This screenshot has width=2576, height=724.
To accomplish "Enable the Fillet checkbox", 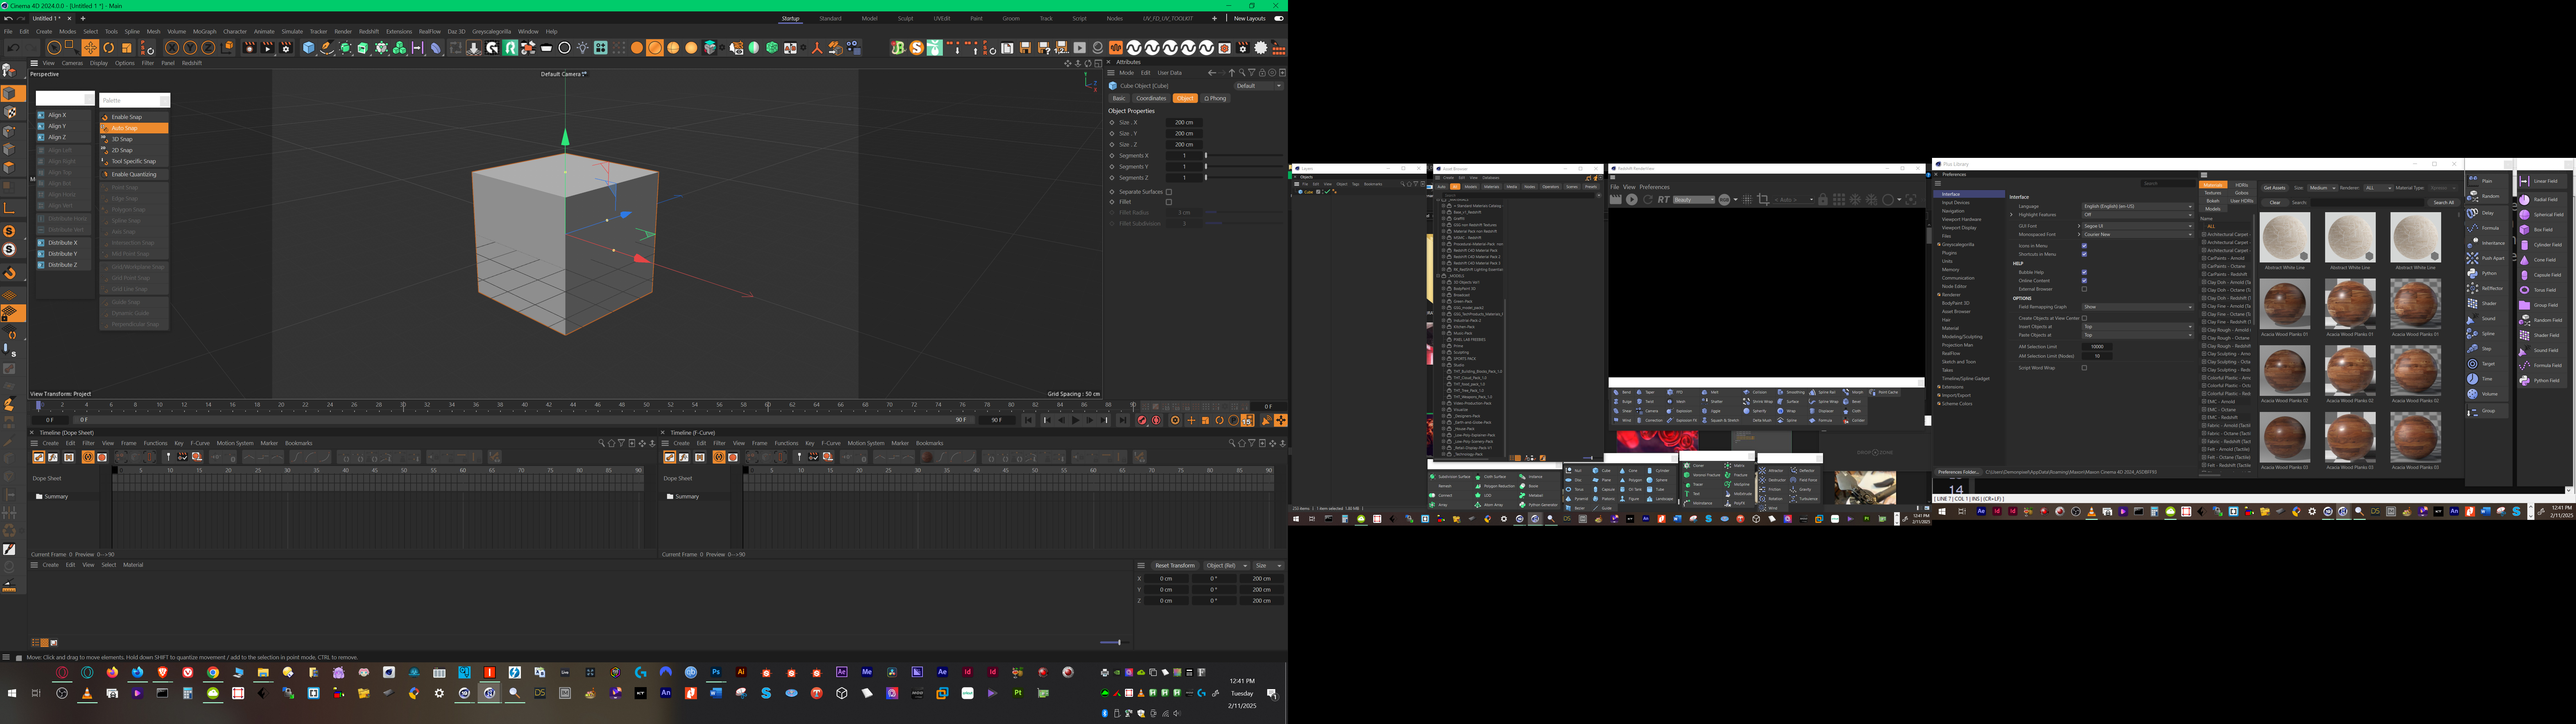I will tap(1169, 202).
